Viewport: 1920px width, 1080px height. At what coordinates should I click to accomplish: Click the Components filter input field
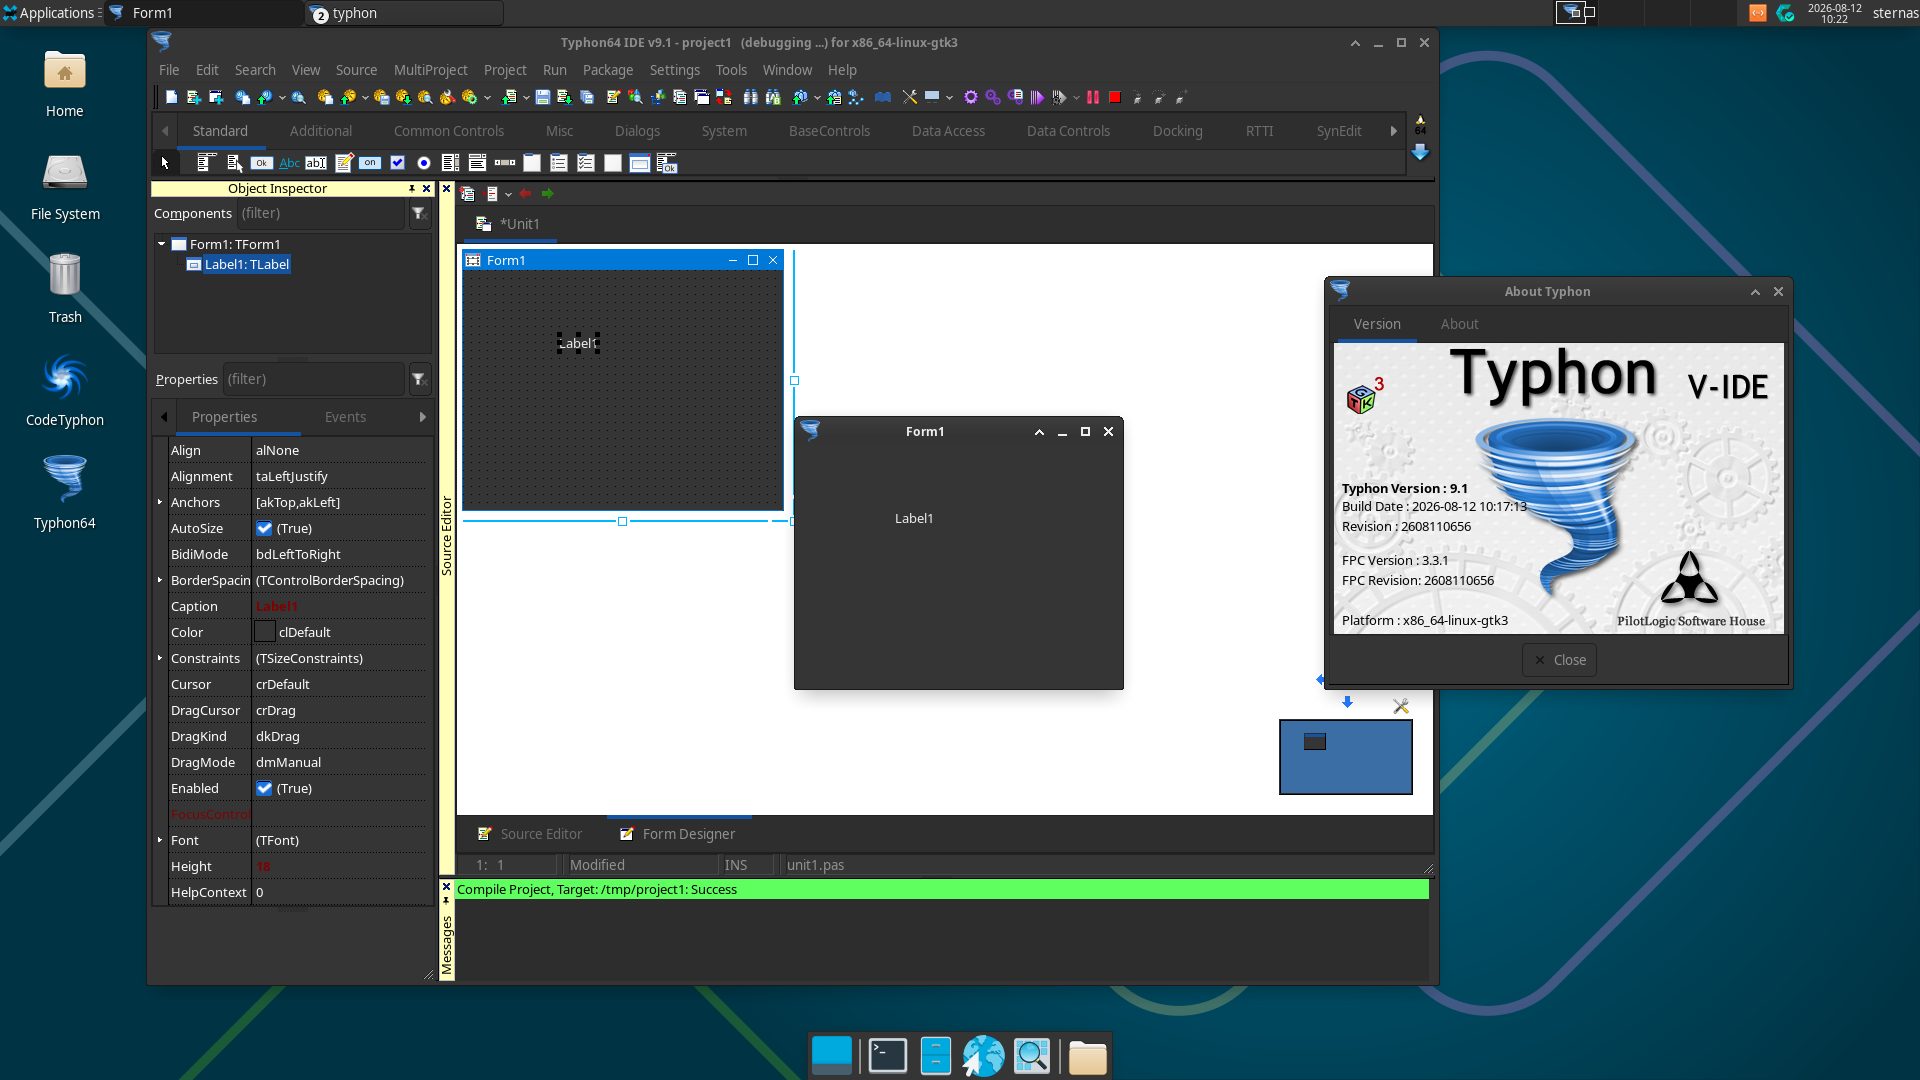coord(322,214)
